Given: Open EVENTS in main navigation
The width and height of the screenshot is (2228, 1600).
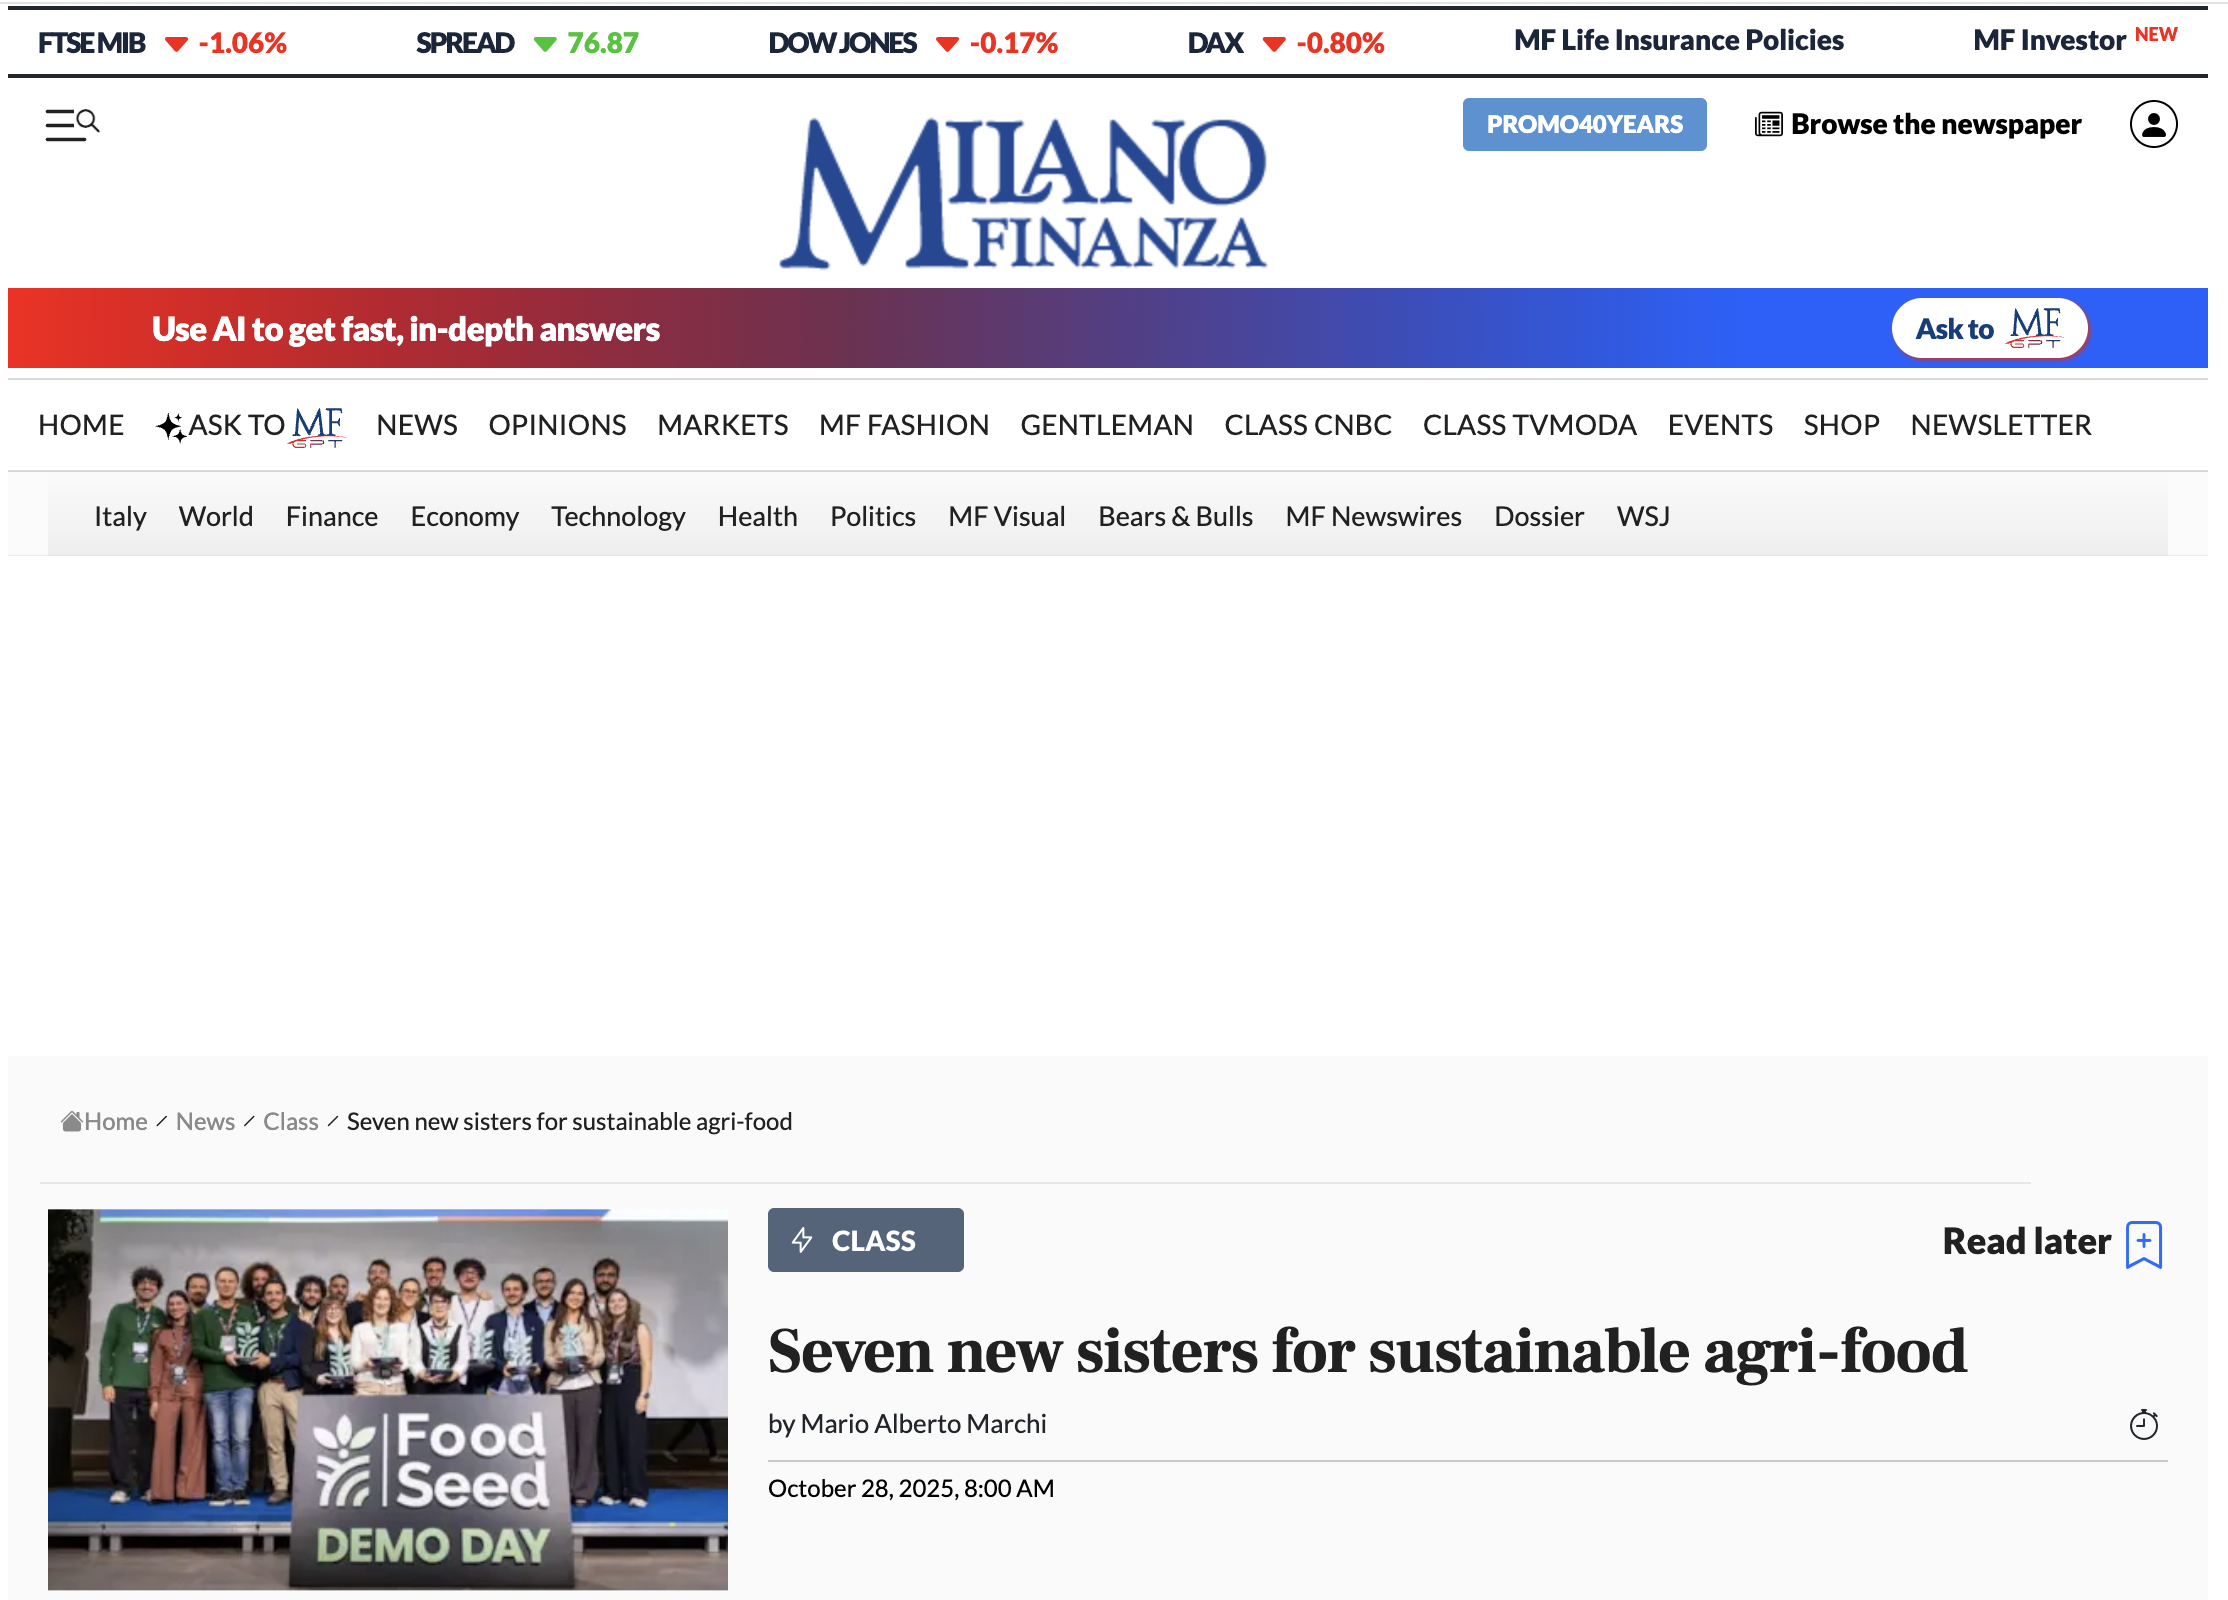Looking at the screenshot, I should tap(1720, 425).
